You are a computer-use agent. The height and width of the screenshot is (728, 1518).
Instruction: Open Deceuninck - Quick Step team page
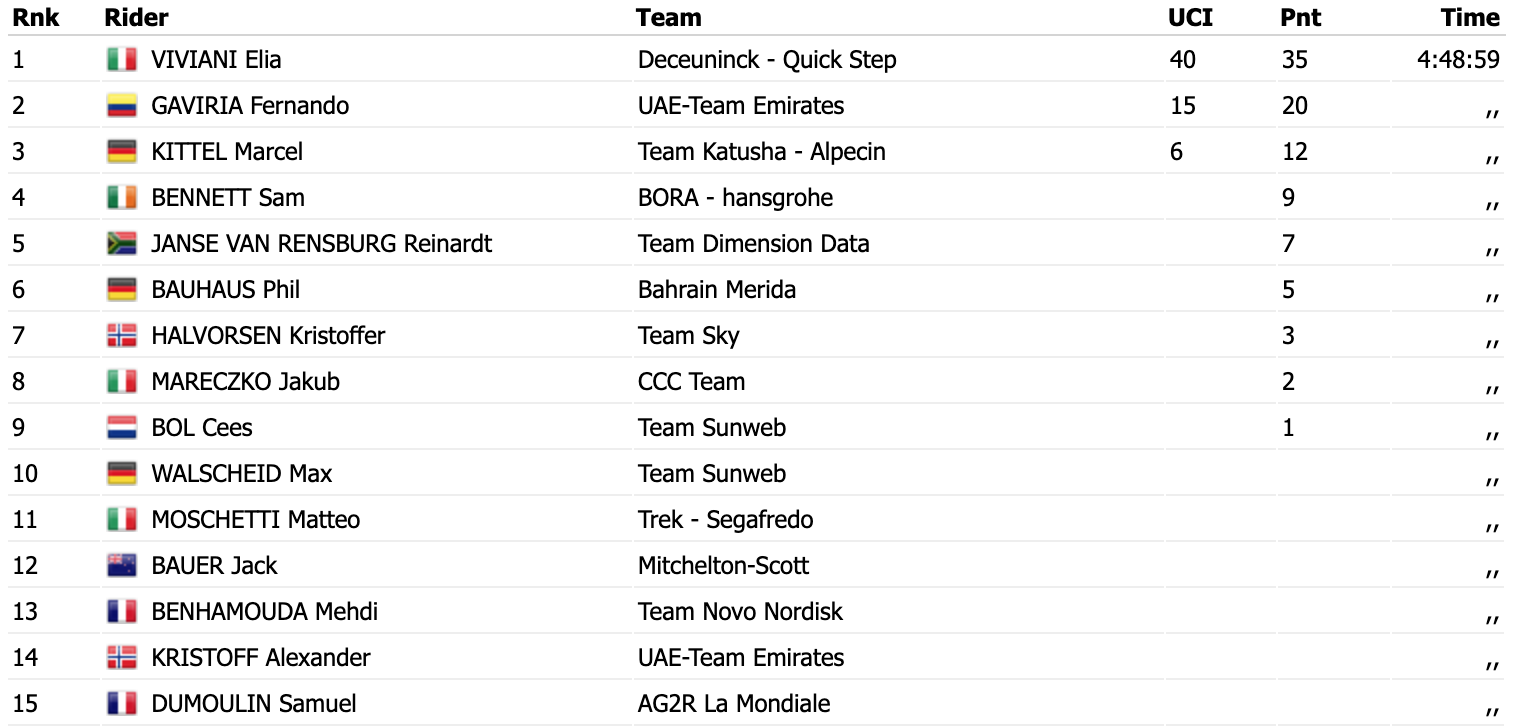tap(767, 60)
